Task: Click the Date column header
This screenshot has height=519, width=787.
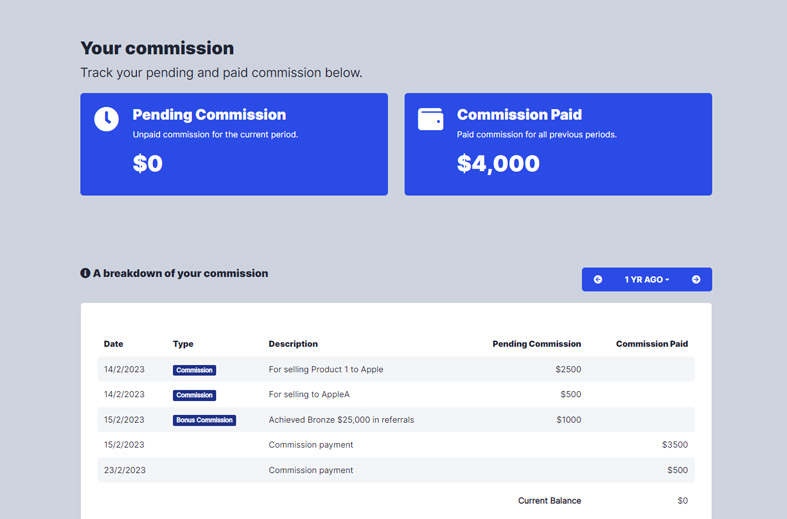Action: (x=114, y=344)
